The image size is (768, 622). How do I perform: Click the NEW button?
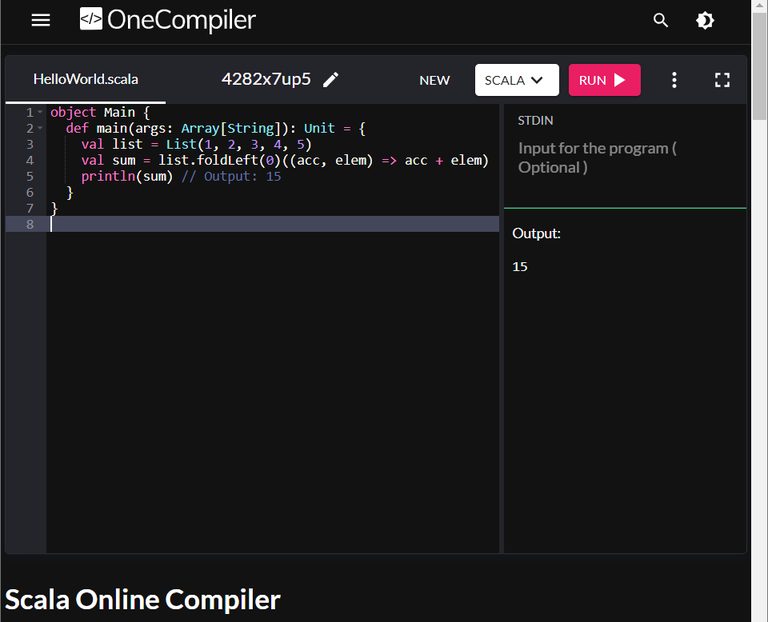434,80
